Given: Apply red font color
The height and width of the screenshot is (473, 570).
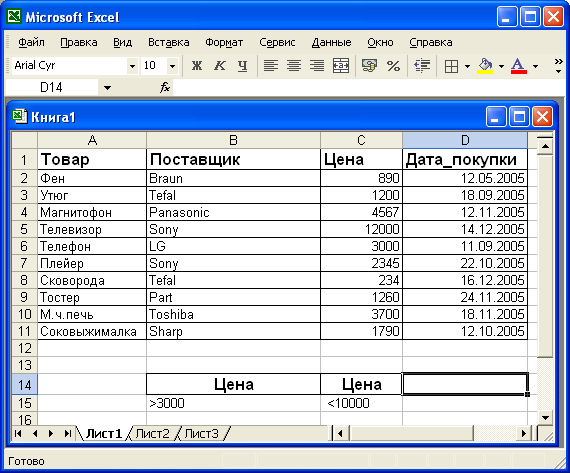Looking at the screenshot, I should (518, 66).
